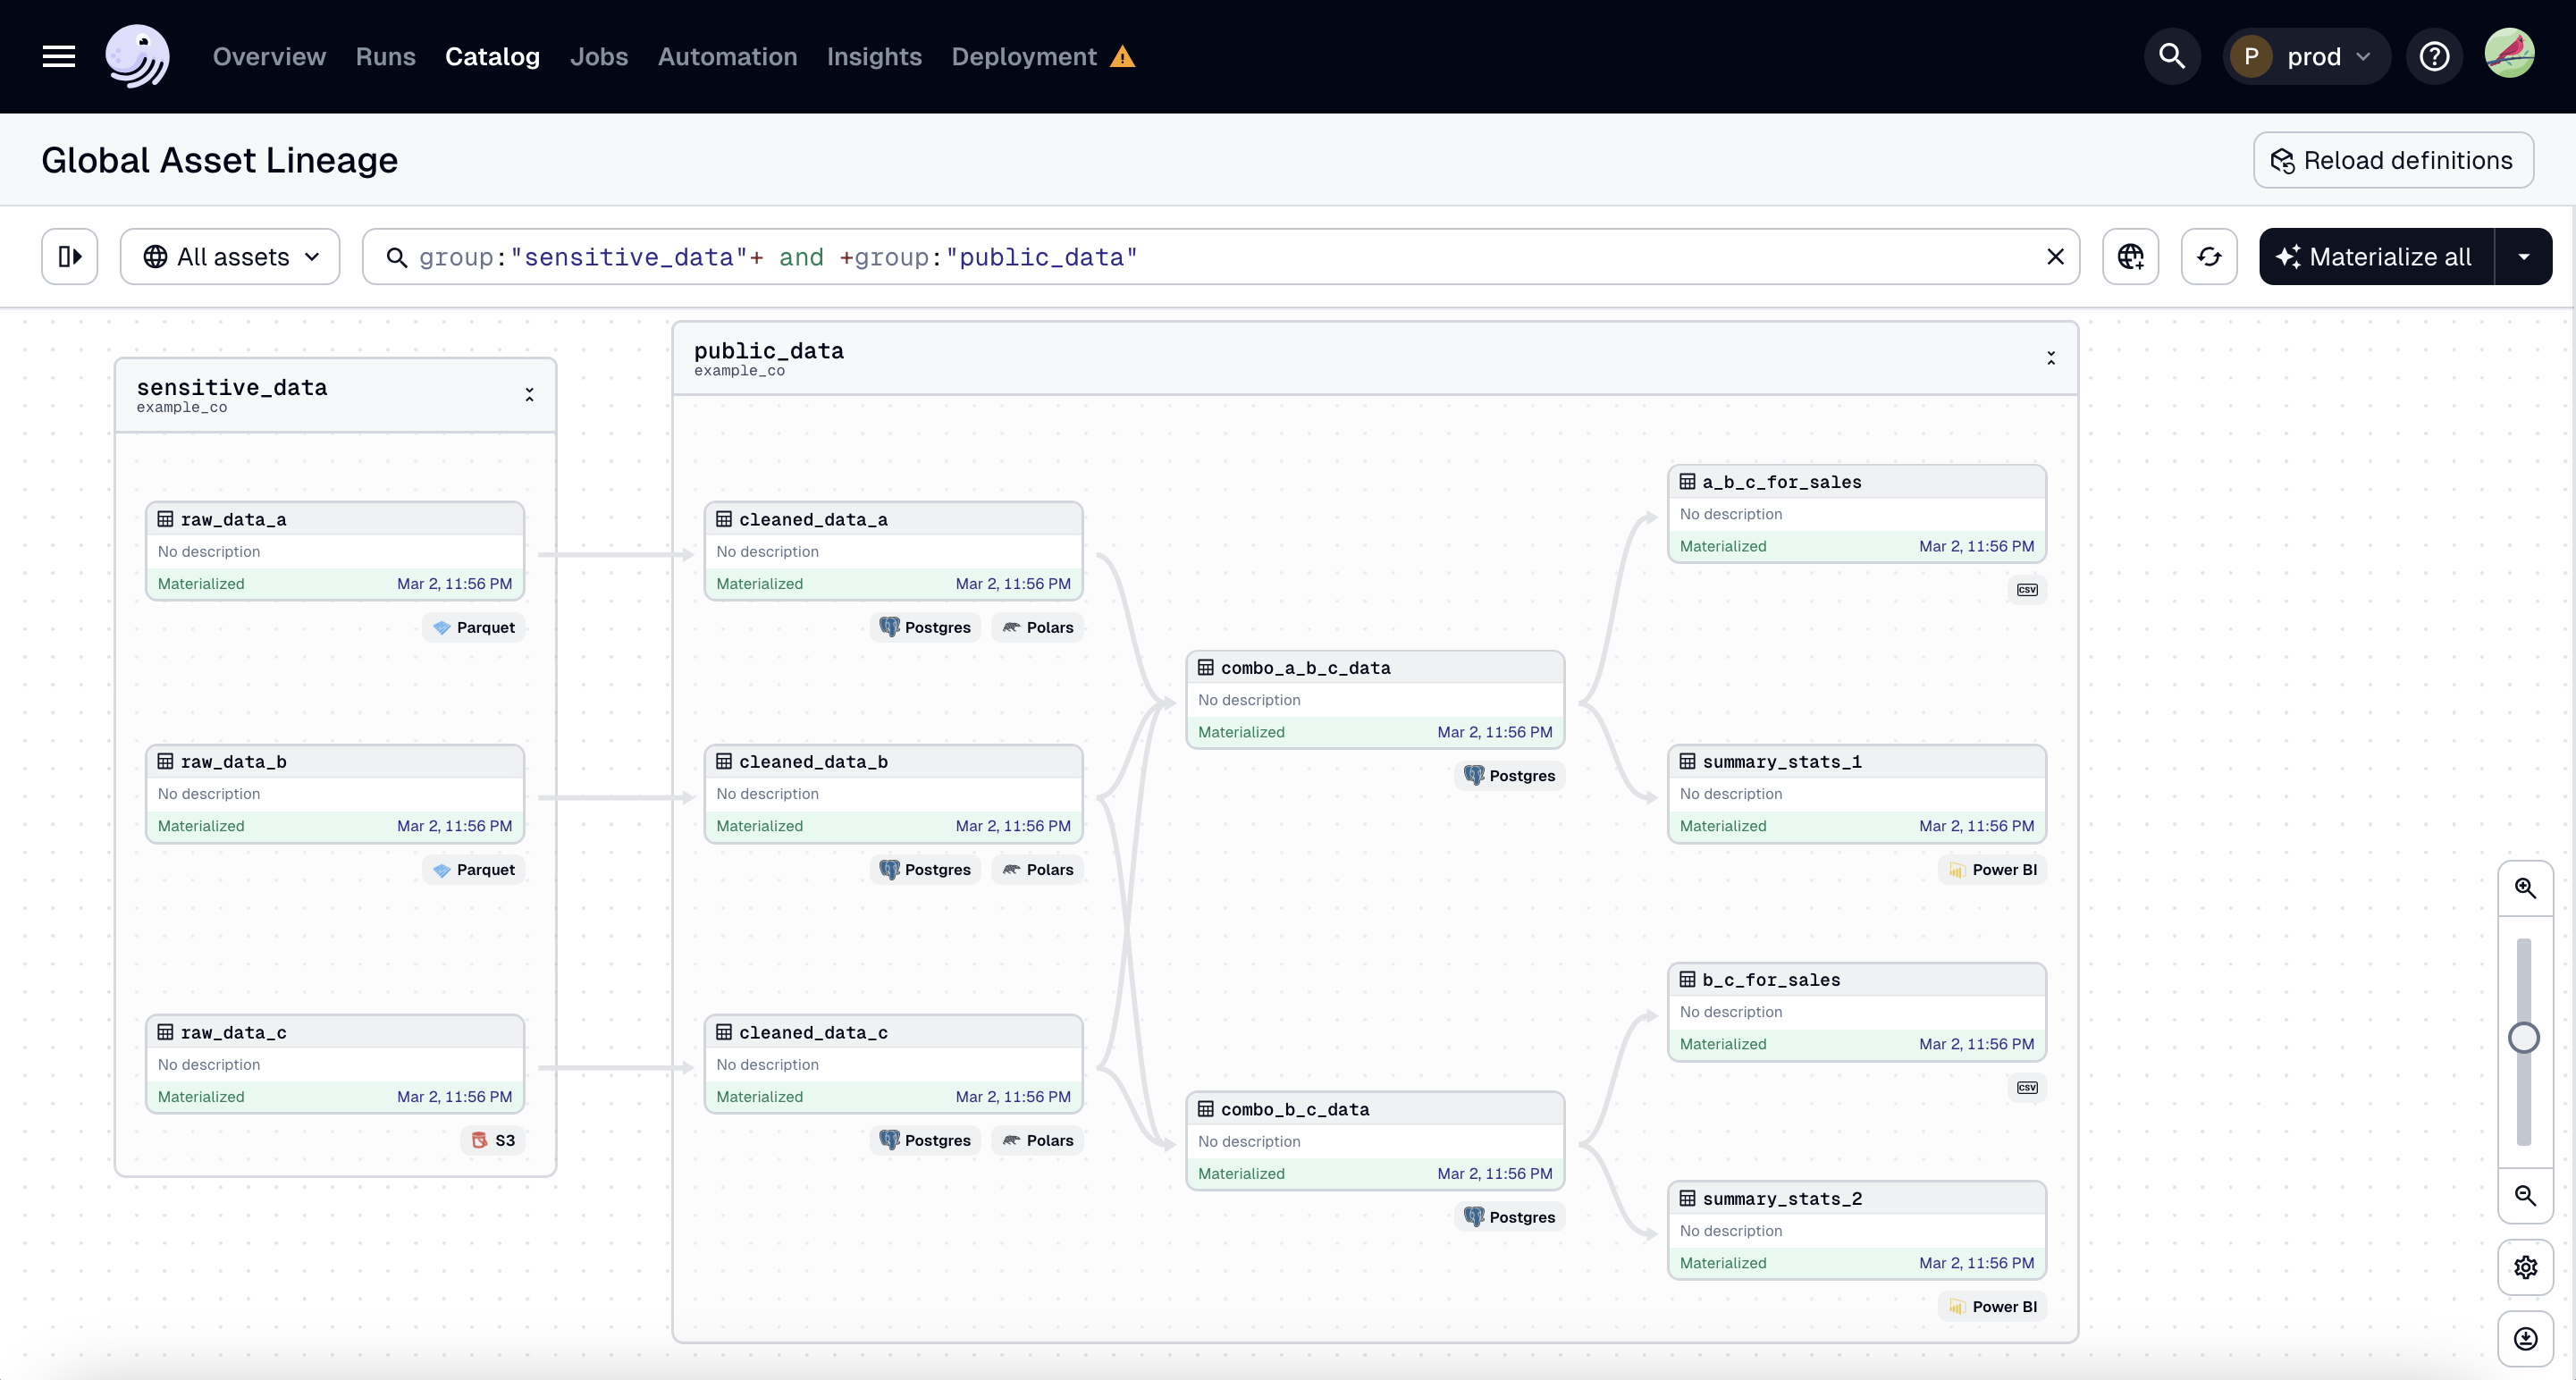
Task: Click the Power BI icon on summary_stats_1
Action: tap(1957, 869)
